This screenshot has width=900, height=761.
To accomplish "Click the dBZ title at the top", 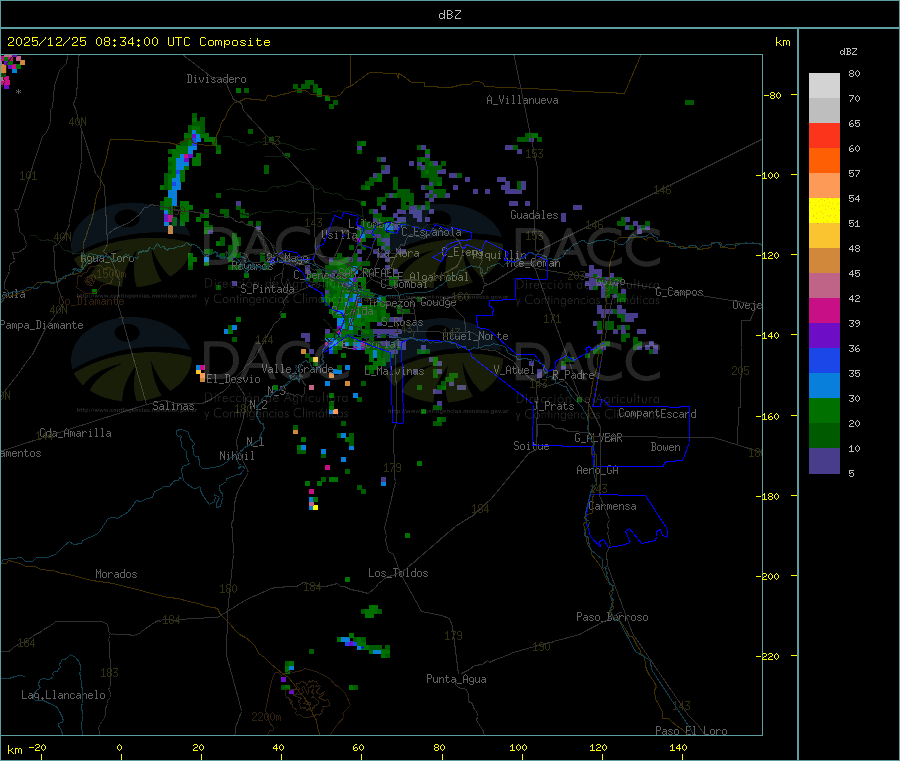I will tap(449, 14).
